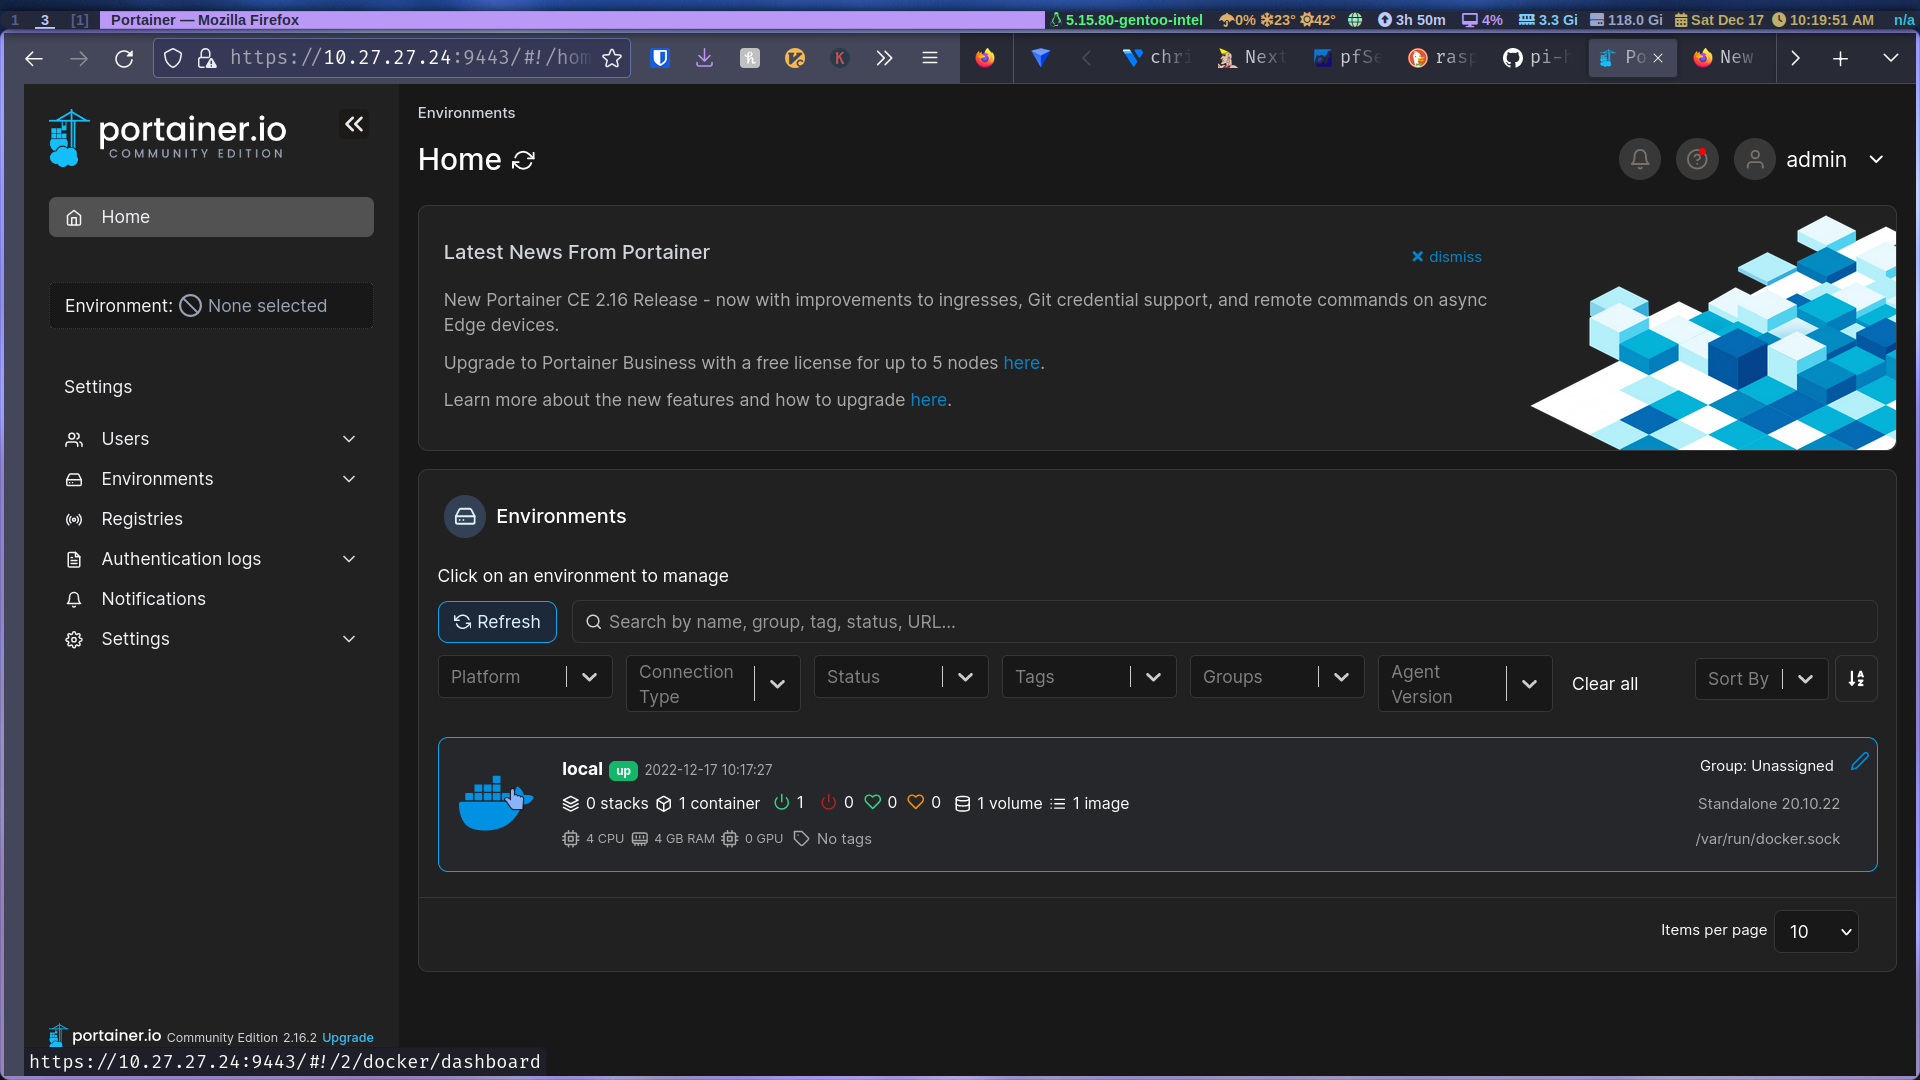Open Bitwarden extension icon in toolbar
This screenshot has width=1920, height=1080.
pos(660,58)
